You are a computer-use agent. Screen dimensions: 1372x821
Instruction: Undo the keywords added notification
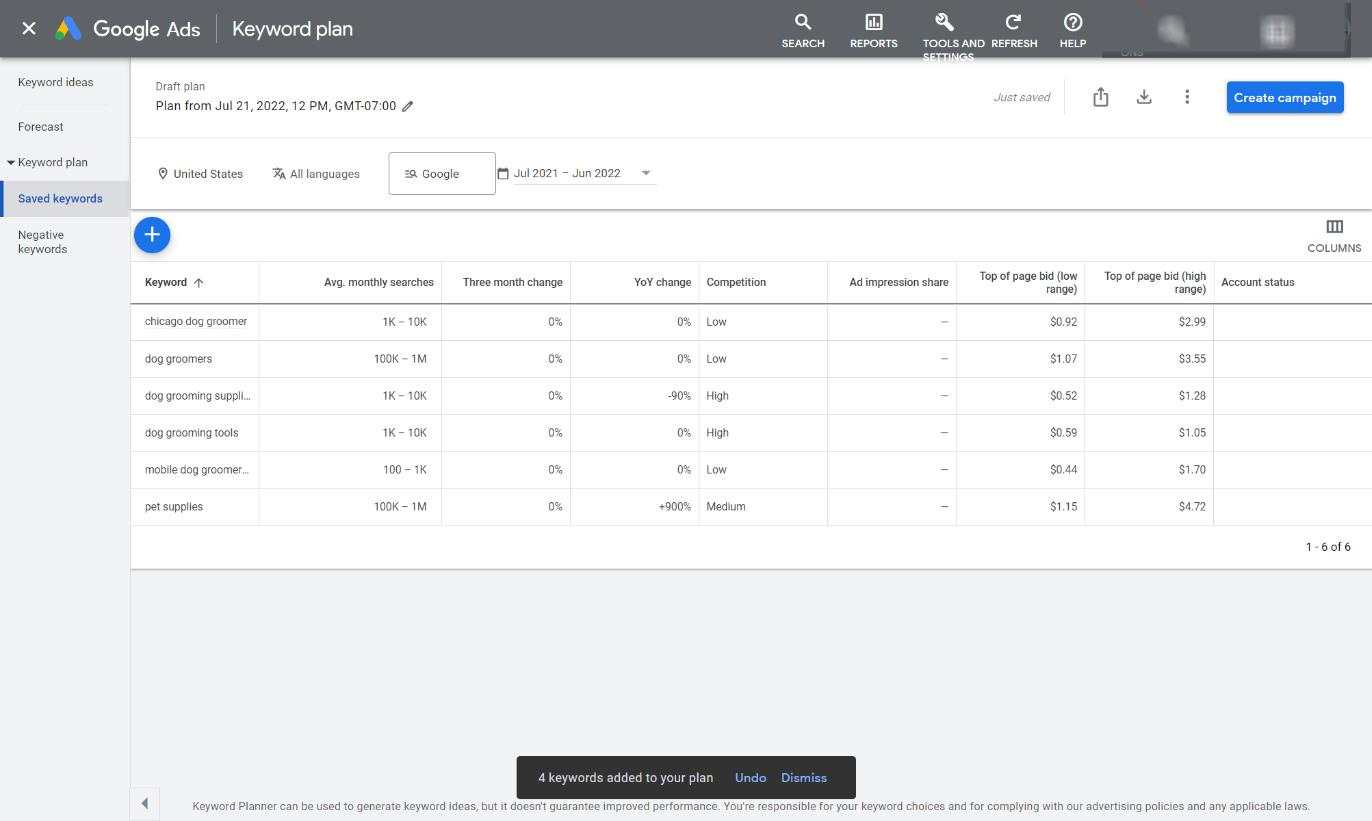pos(750,777)
